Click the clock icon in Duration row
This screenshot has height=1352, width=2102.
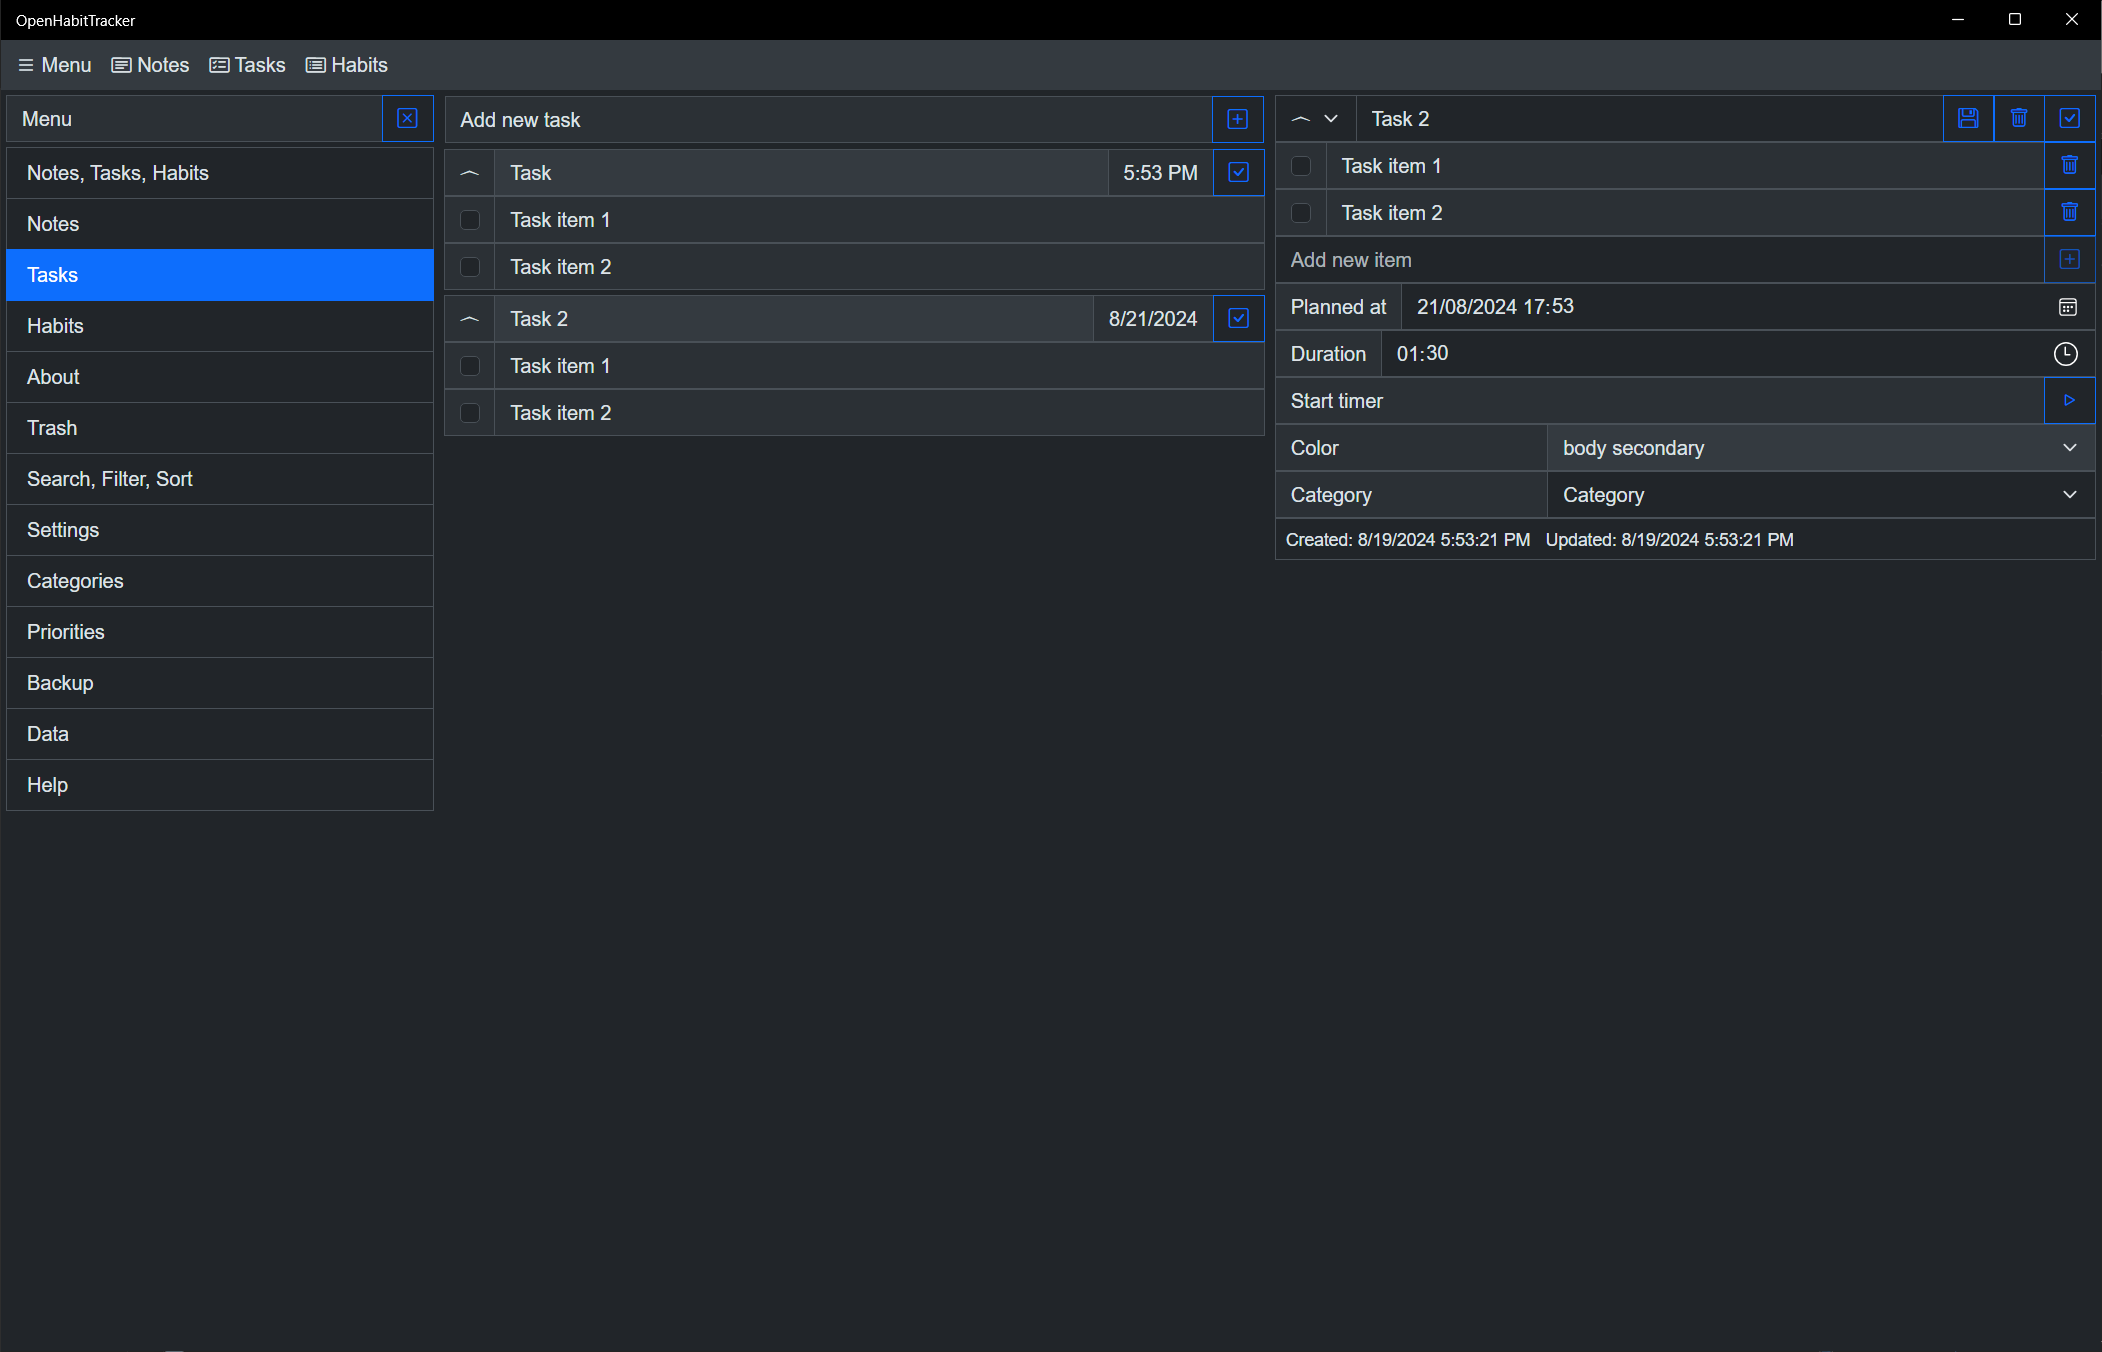2065,354
